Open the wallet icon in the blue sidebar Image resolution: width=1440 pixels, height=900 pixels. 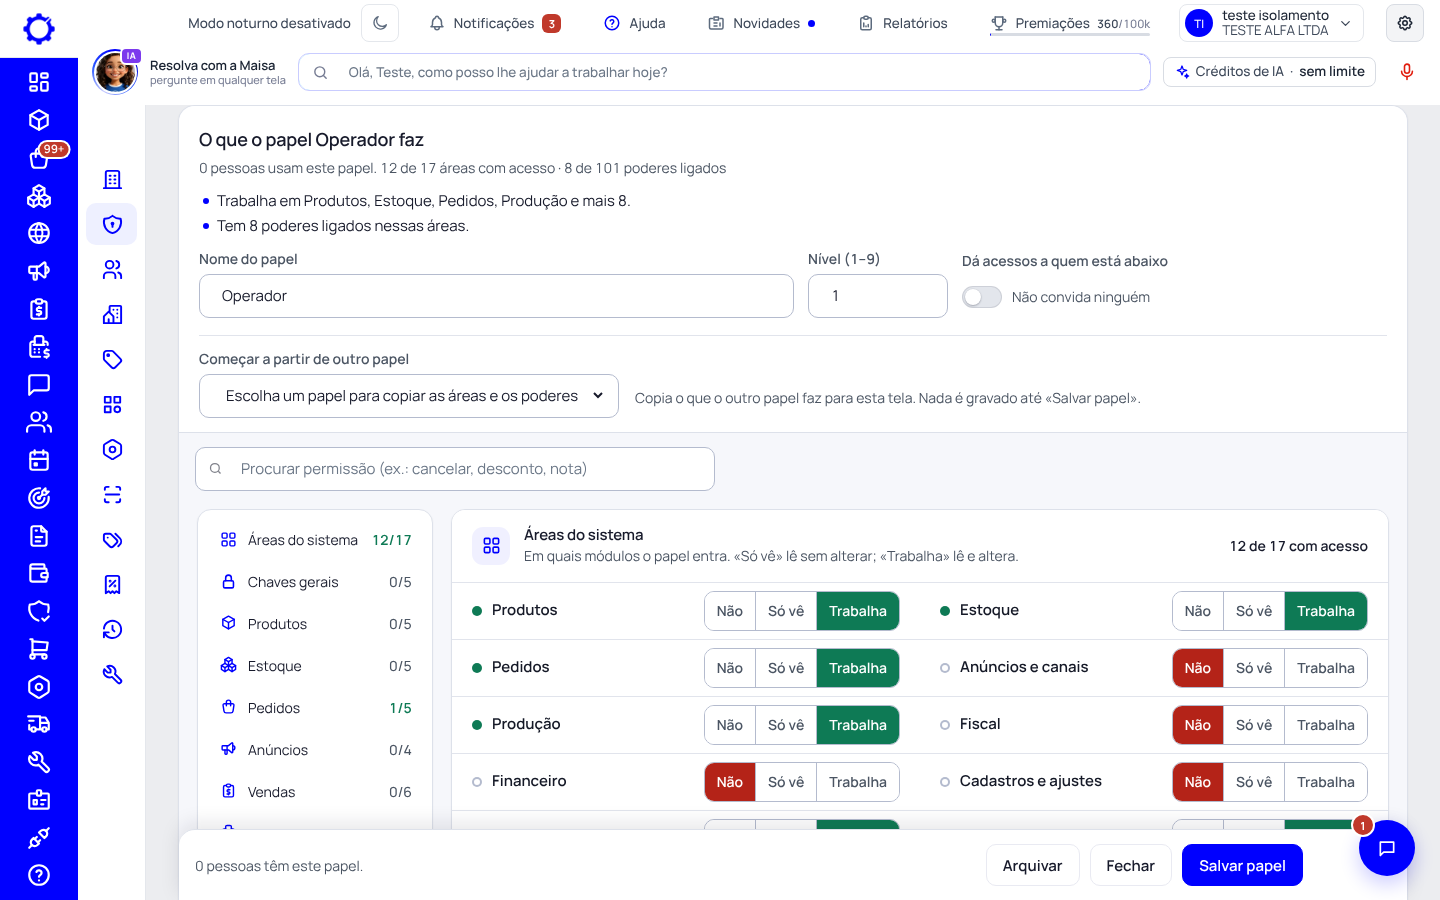tap(39, 573)
